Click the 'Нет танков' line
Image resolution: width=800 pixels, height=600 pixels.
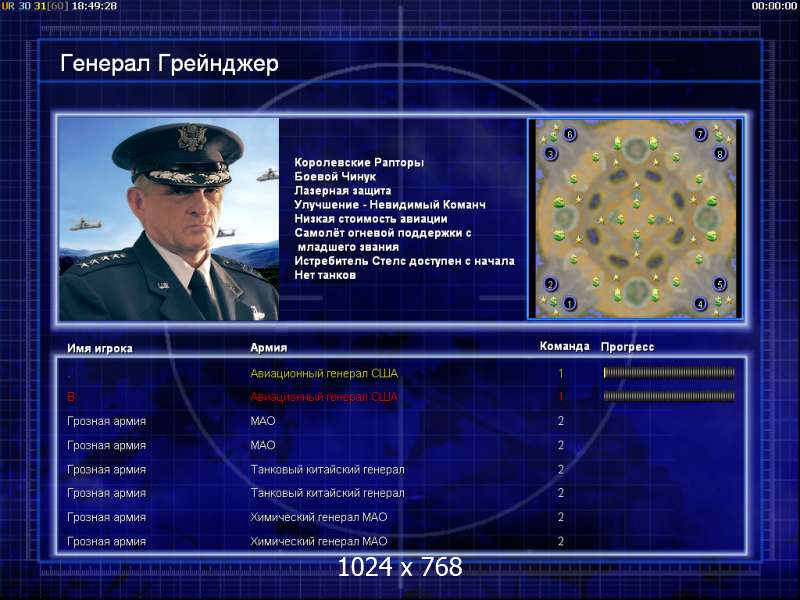click(x=324, y=275)
